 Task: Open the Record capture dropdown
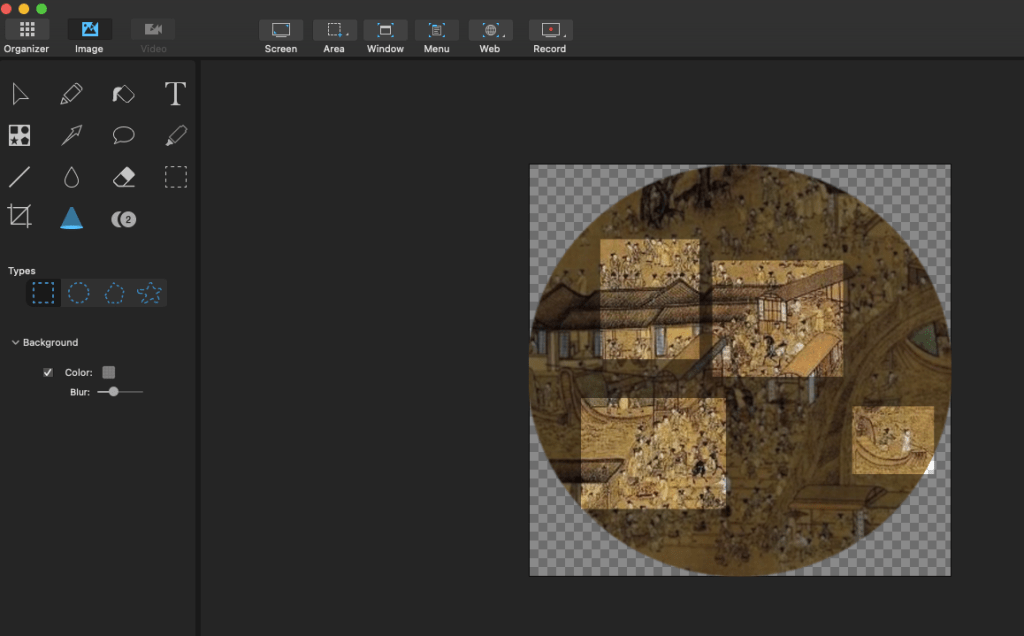point(549,31)
